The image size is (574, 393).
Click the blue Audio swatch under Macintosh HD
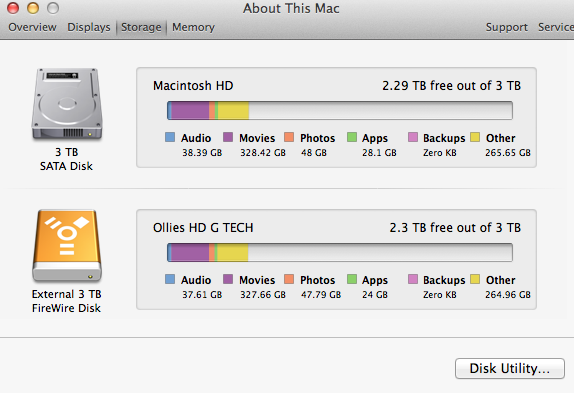[x=170, y=137]
